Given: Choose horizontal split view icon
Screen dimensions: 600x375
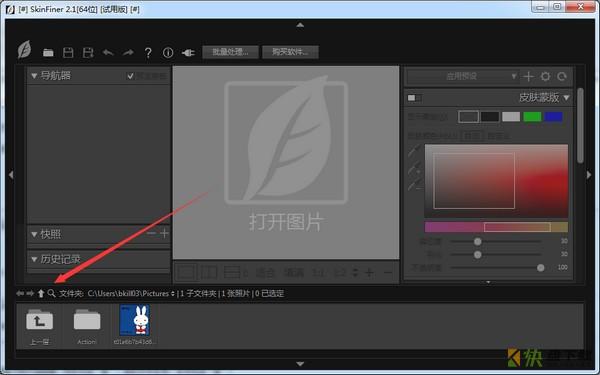Looking at the screenshot, I should pos(232,272).
